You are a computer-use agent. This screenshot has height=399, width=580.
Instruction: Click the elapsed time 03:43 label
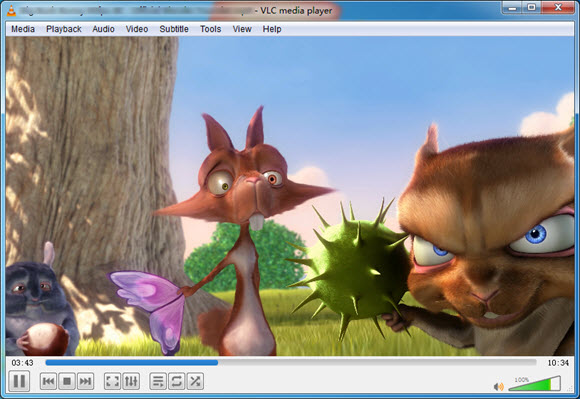coord(23,363)
